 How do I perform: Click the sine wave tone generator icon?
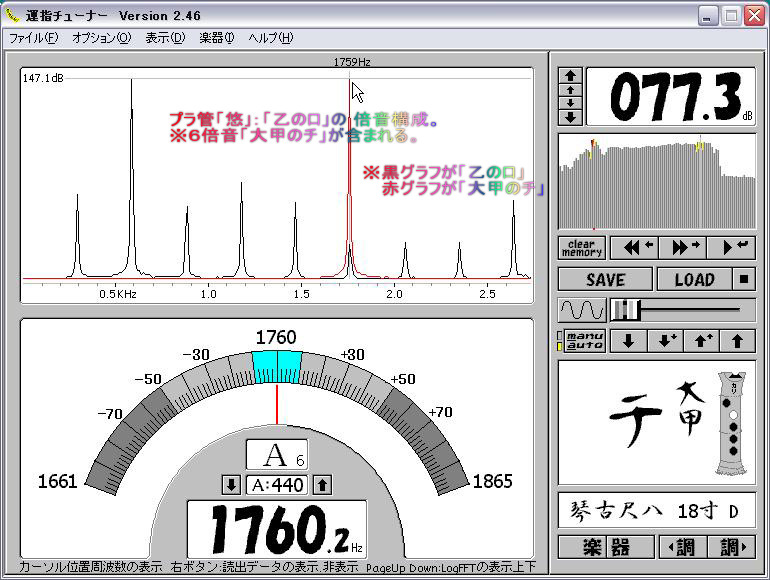[x=582, y=310]
